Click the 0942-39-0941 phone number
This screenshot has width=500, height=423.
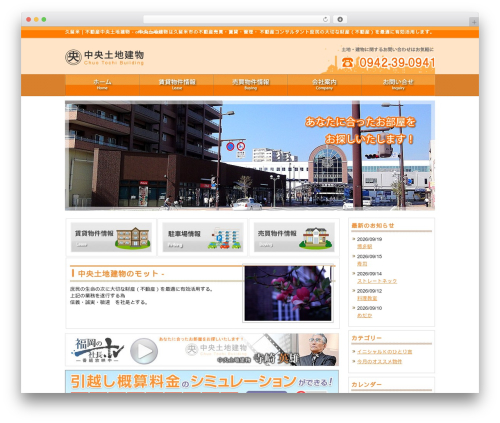click(397, 63)
